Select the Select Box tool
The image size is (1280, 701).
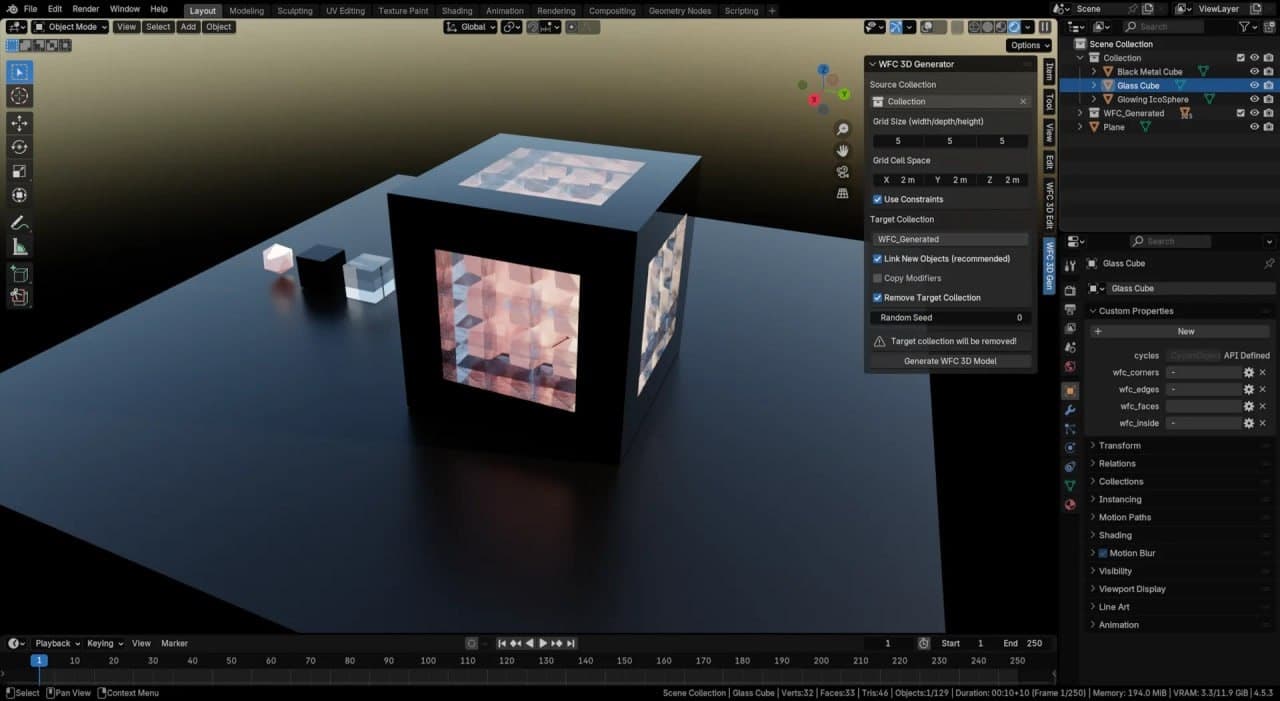click(x=19, y=72)
